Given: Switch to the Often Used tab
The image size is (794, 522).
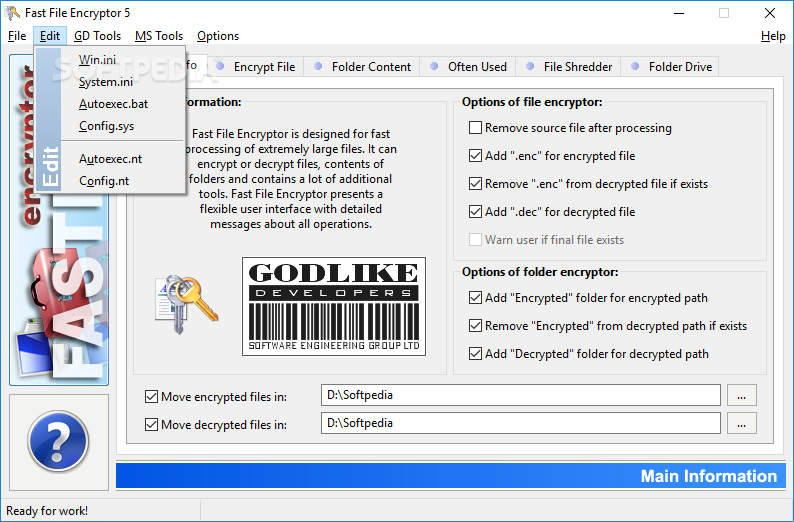Looking at the screenshot, I should coord(468,67).
